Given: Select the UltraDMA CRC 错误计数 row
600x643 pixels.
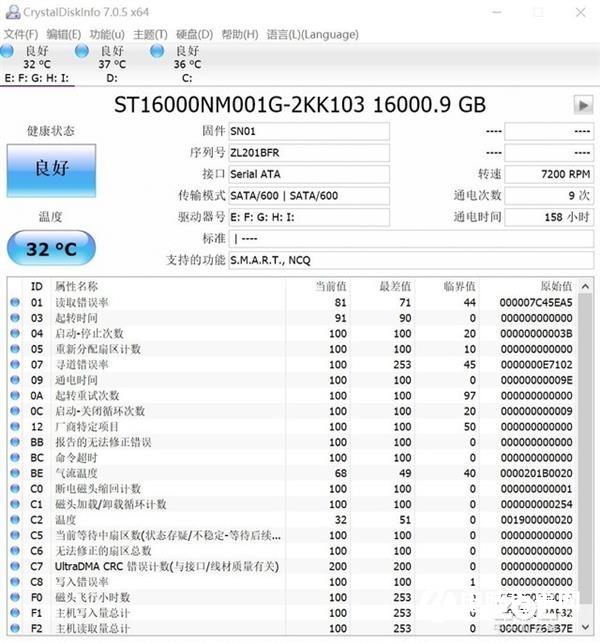Looking at the screenshot, I should point(293,566).
